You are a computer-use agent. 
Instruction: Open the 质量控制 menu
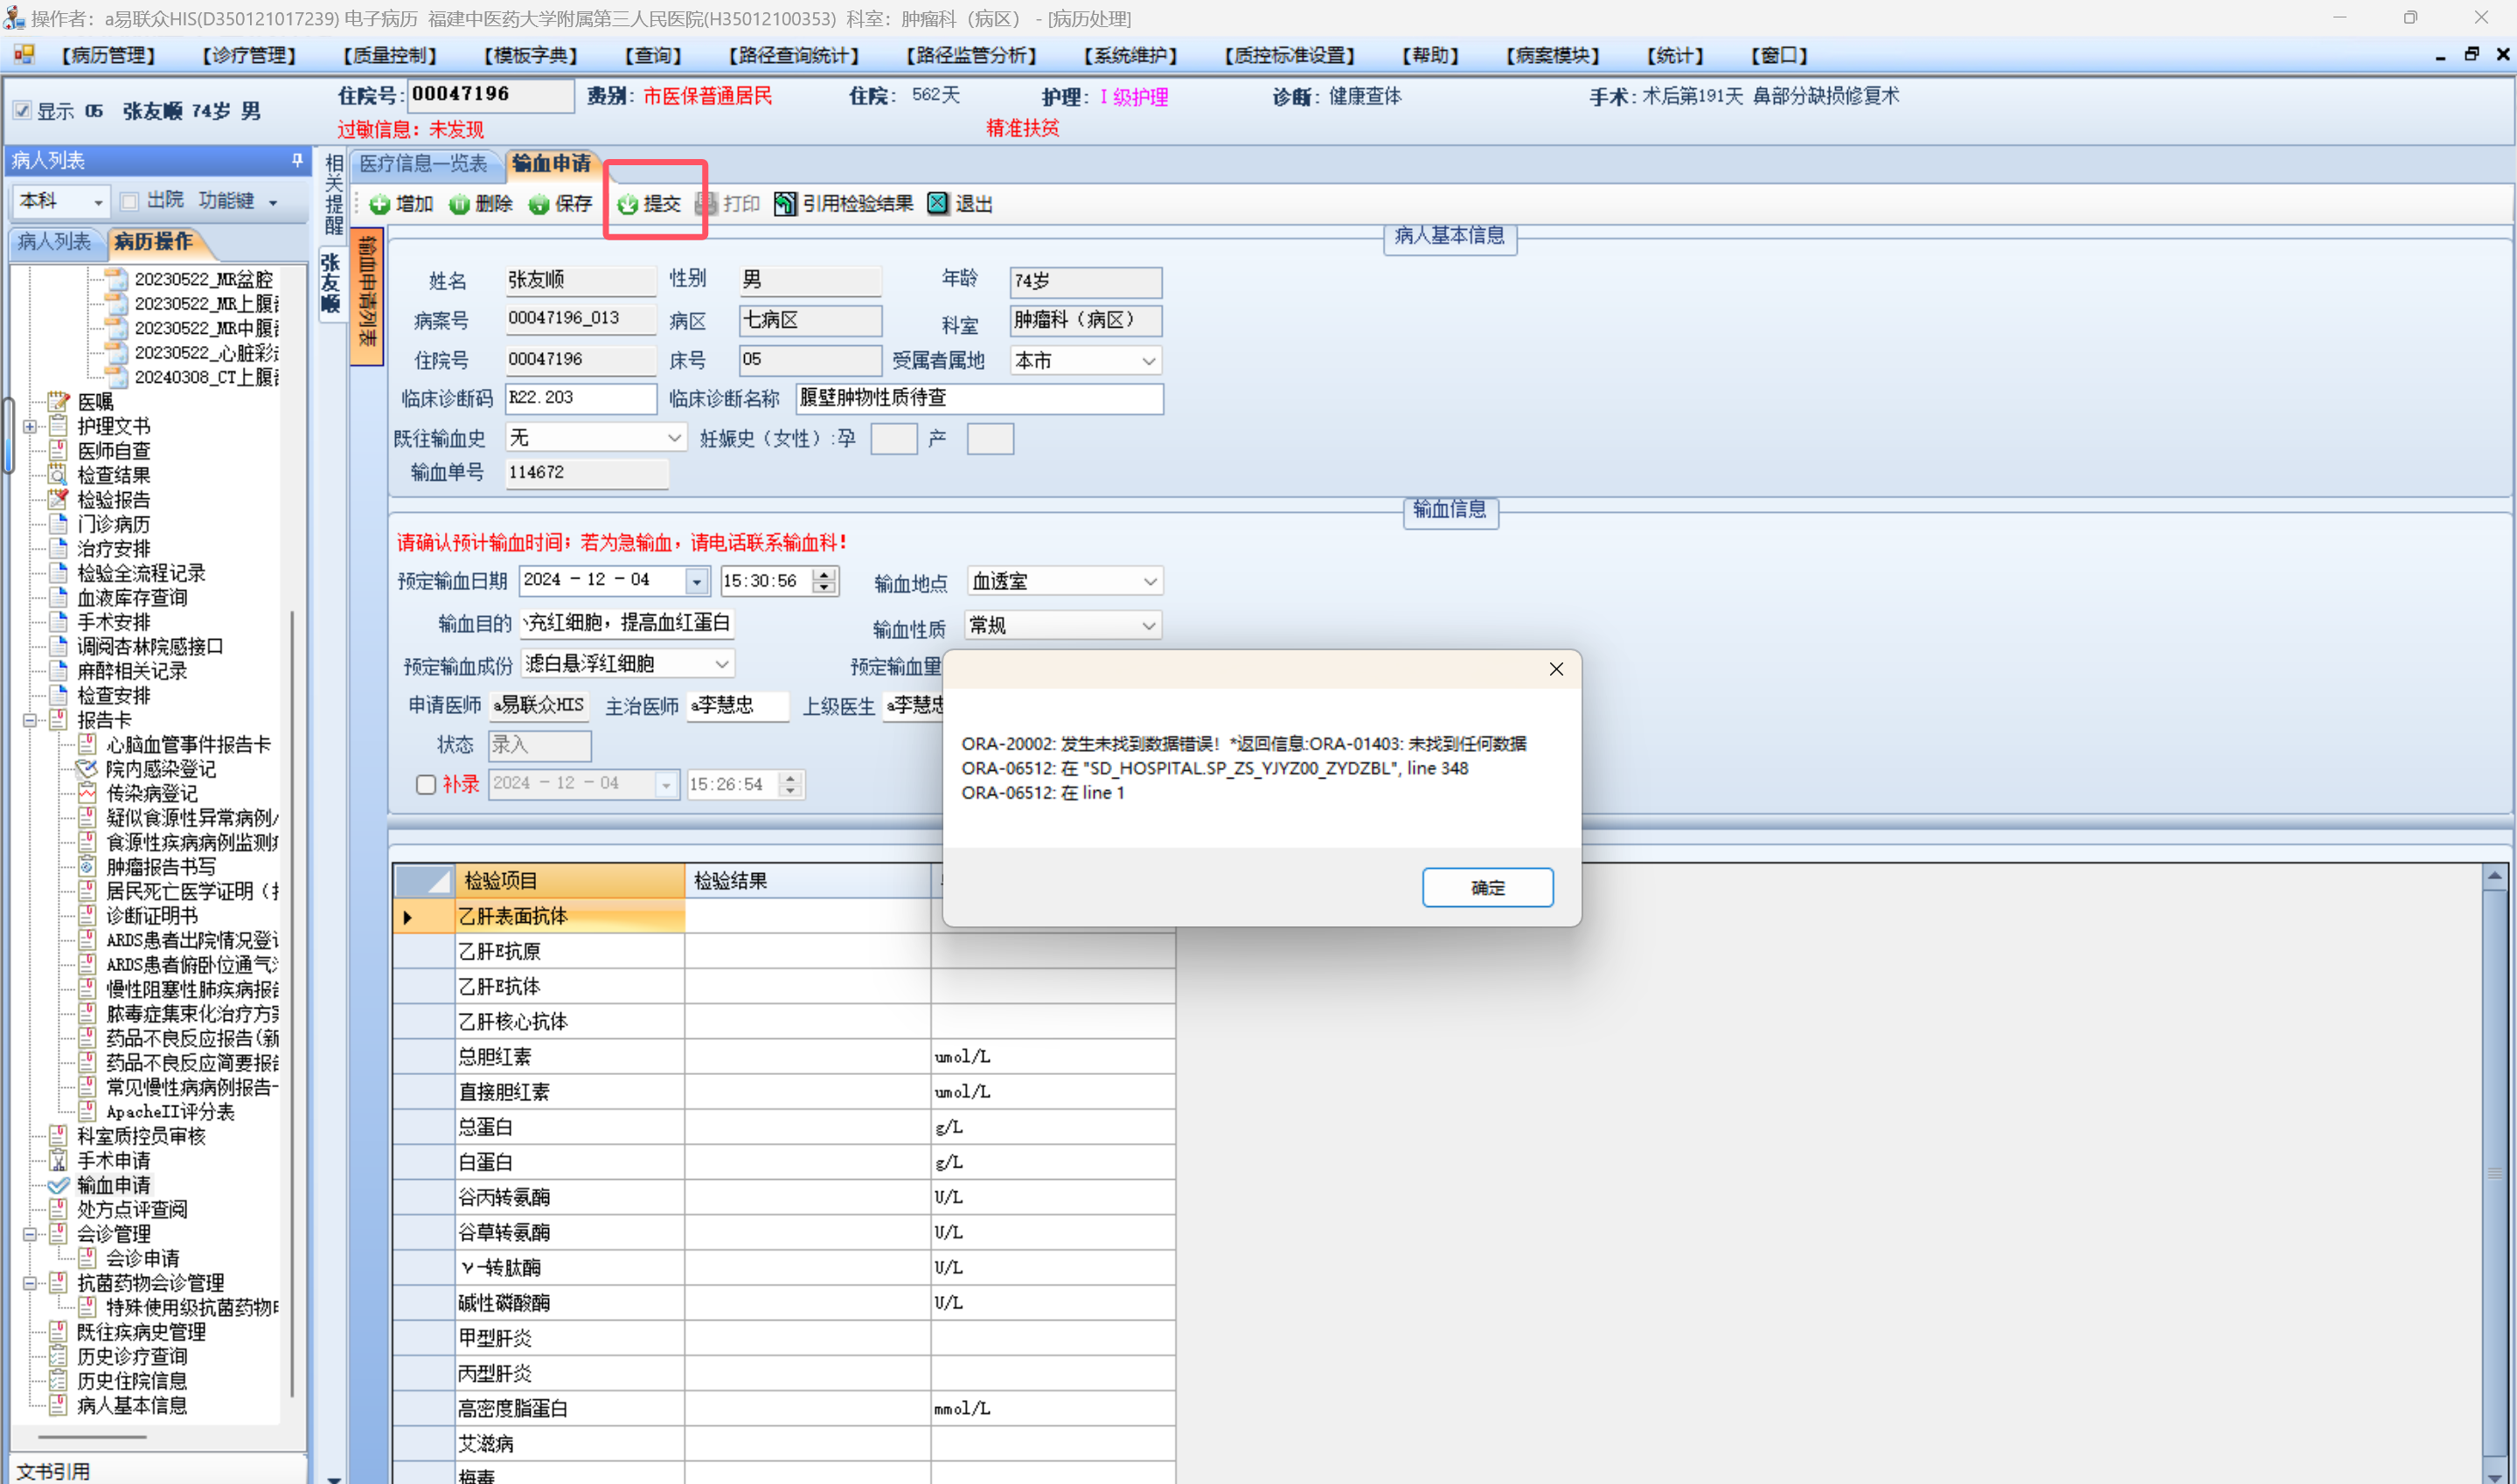pyautogui.click(x=390, y=55)
